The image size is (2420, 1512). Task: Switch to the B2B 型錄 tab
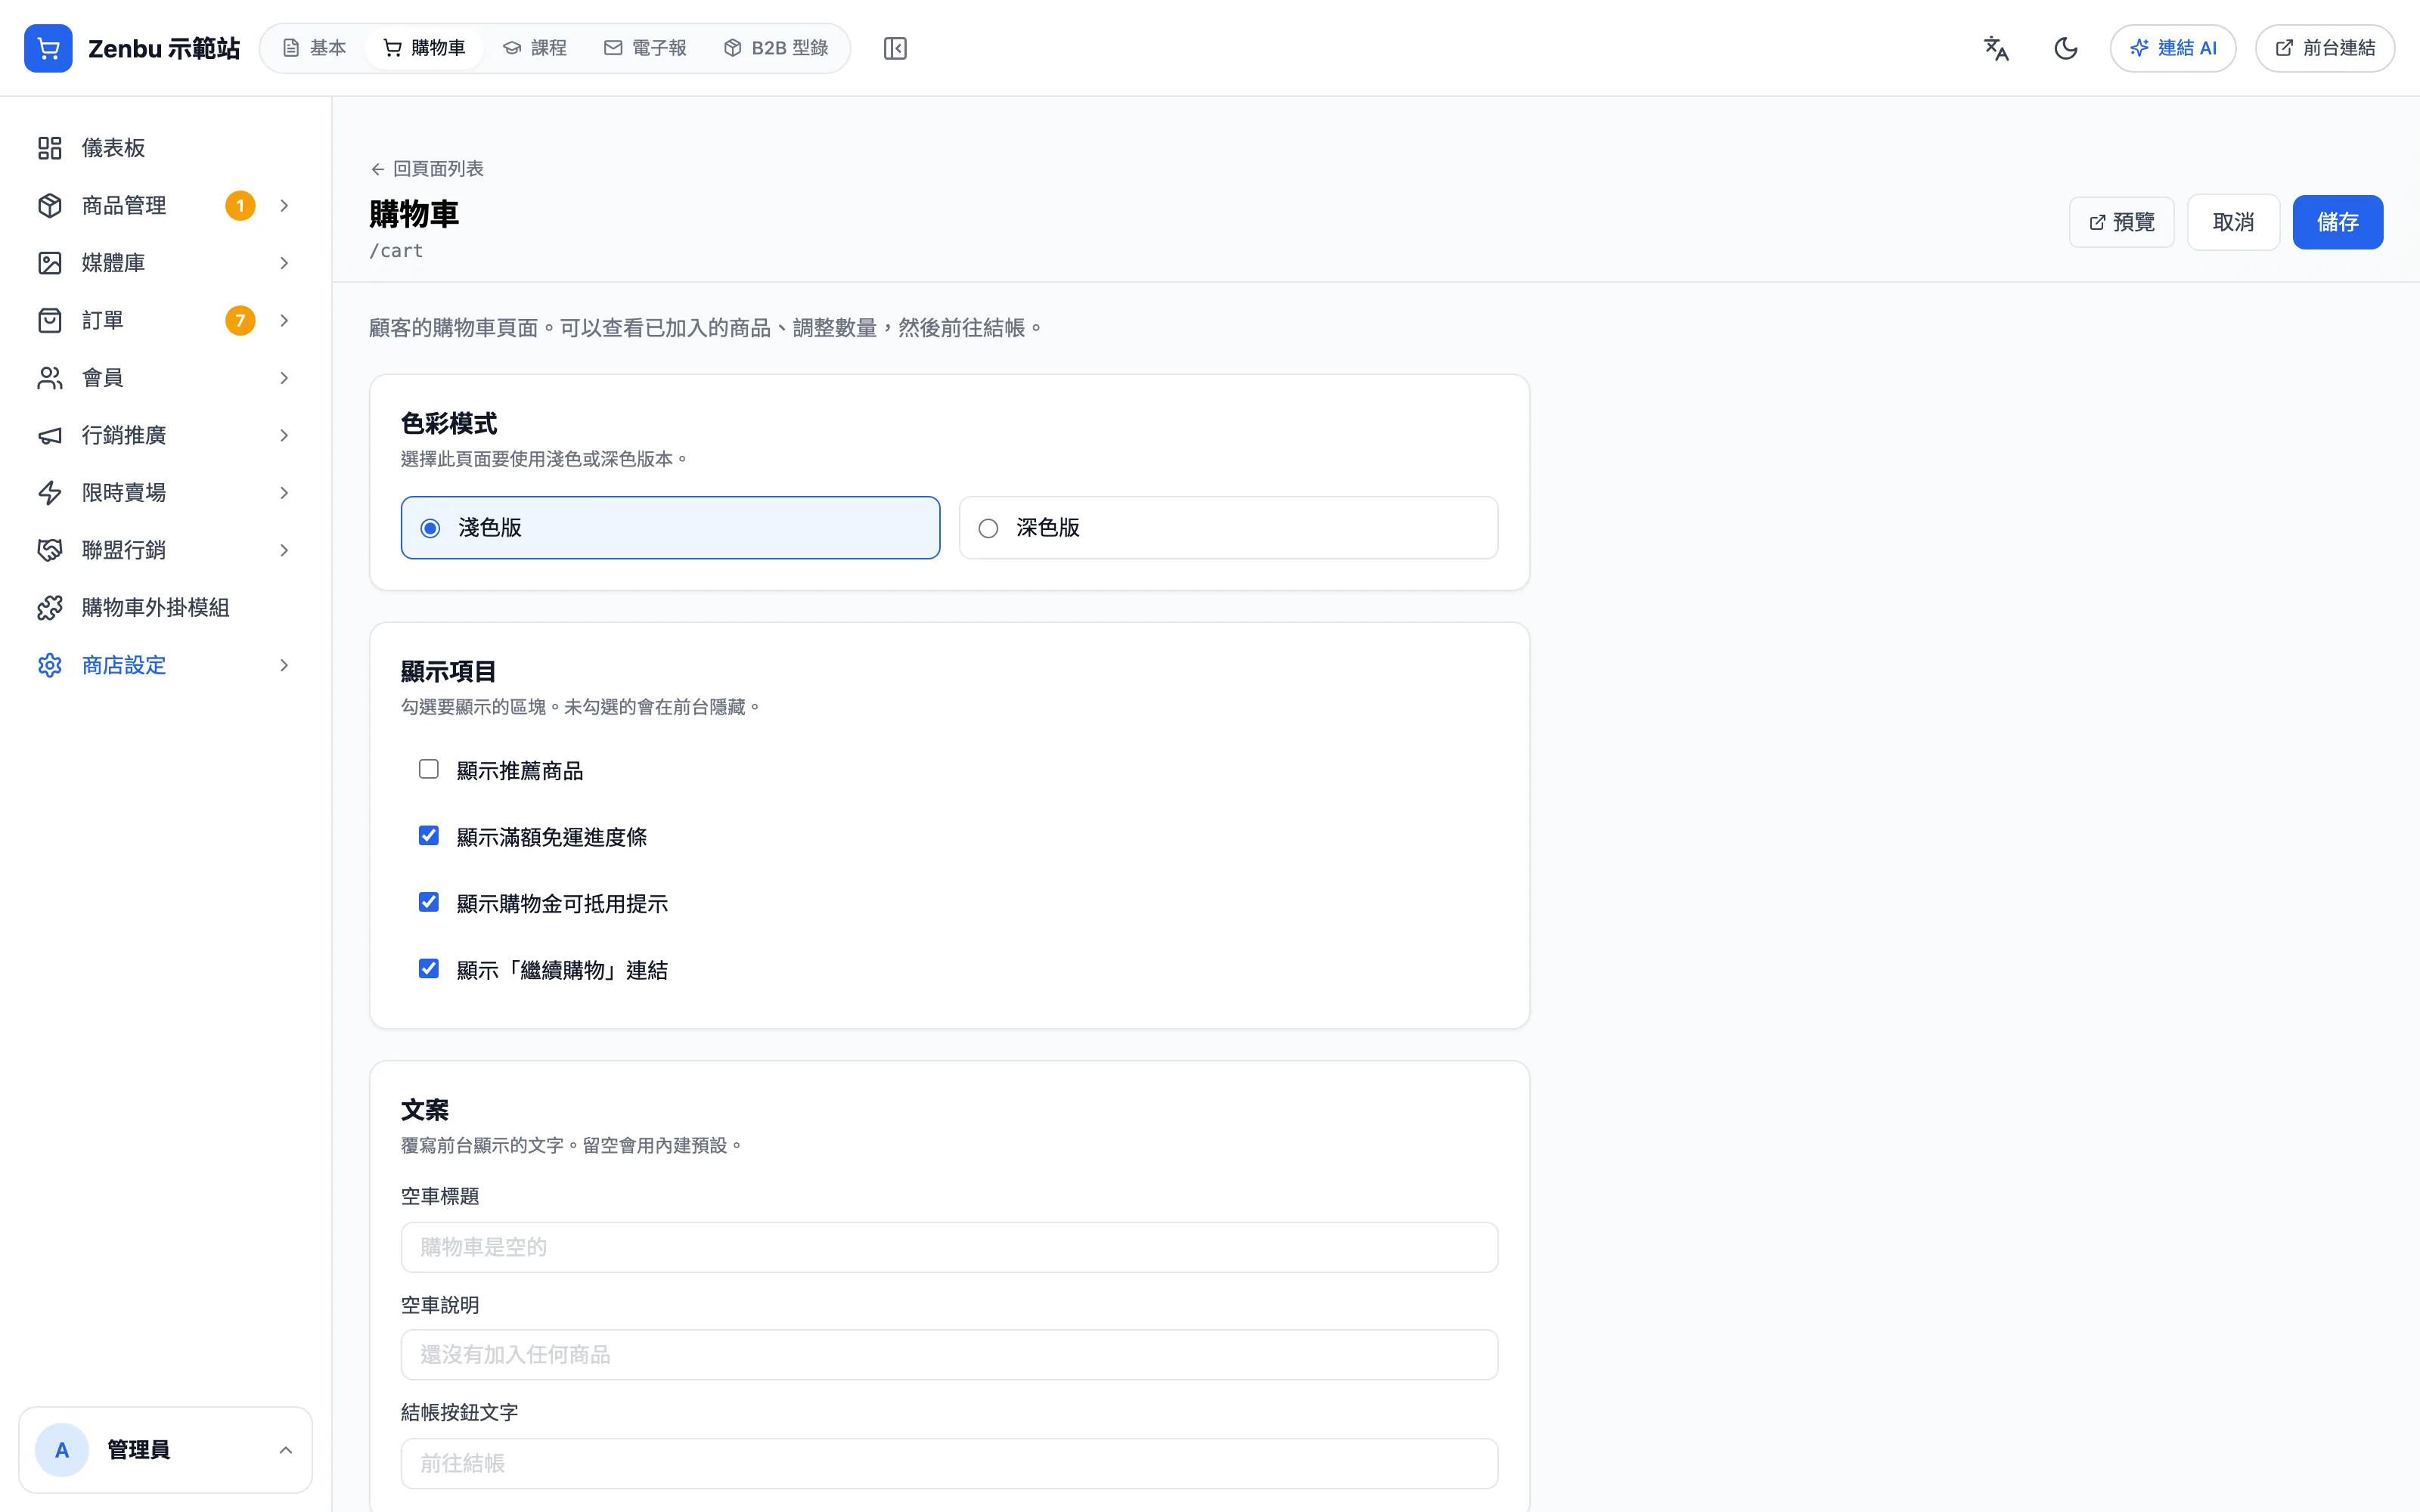[x=776, y=48]
